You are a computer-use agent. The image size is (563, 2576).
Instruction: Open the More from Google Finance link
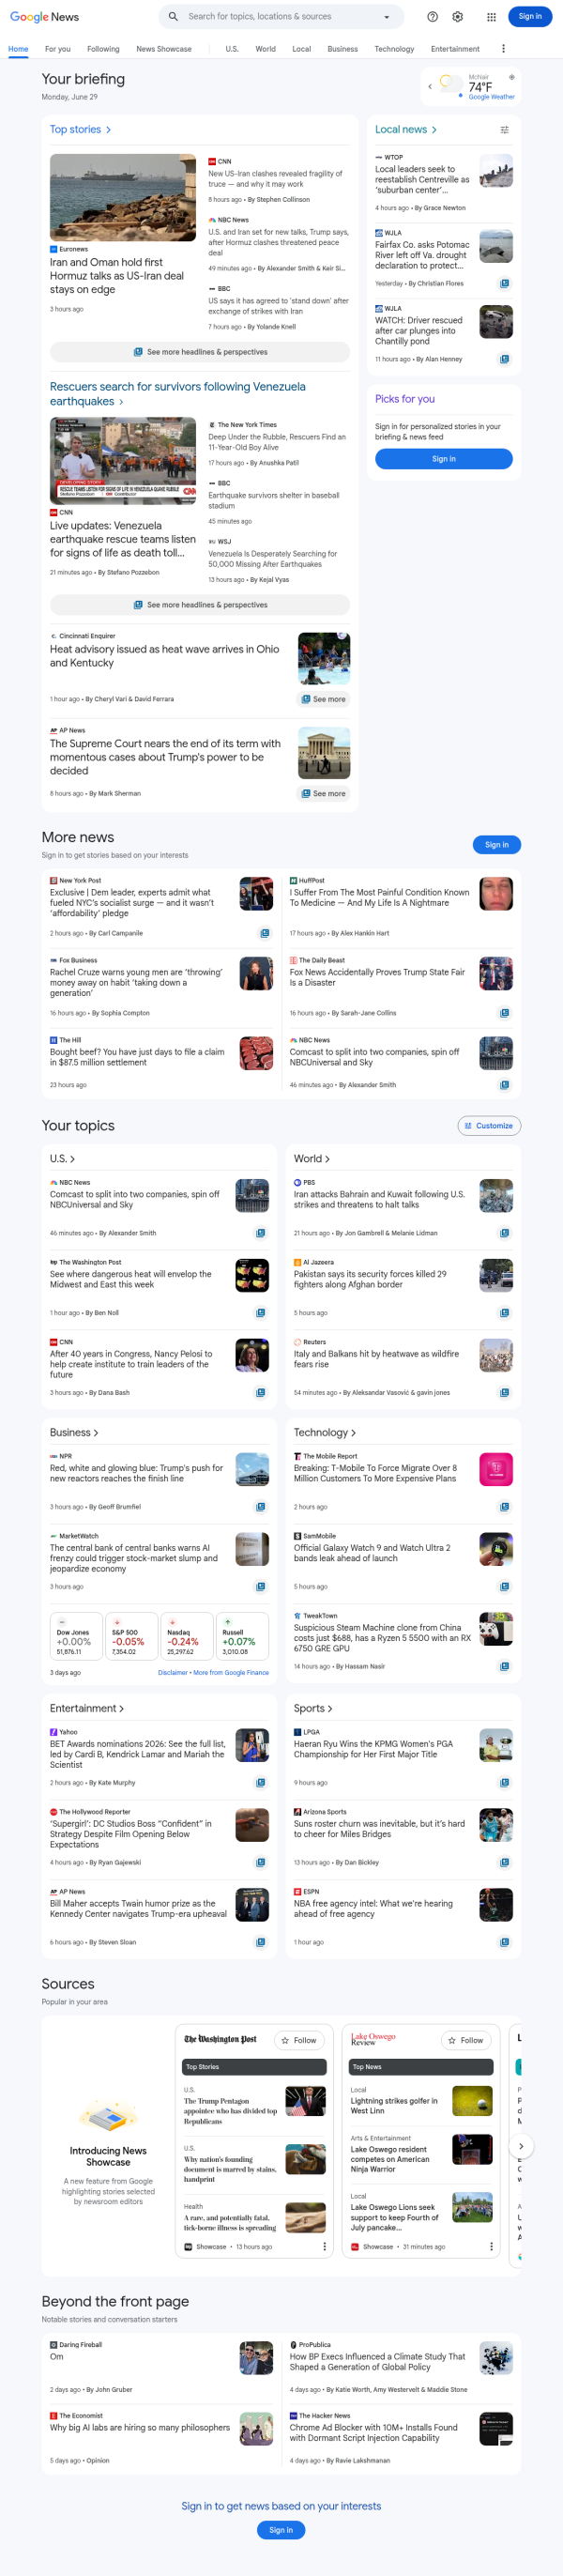(x=231, y=1672)
